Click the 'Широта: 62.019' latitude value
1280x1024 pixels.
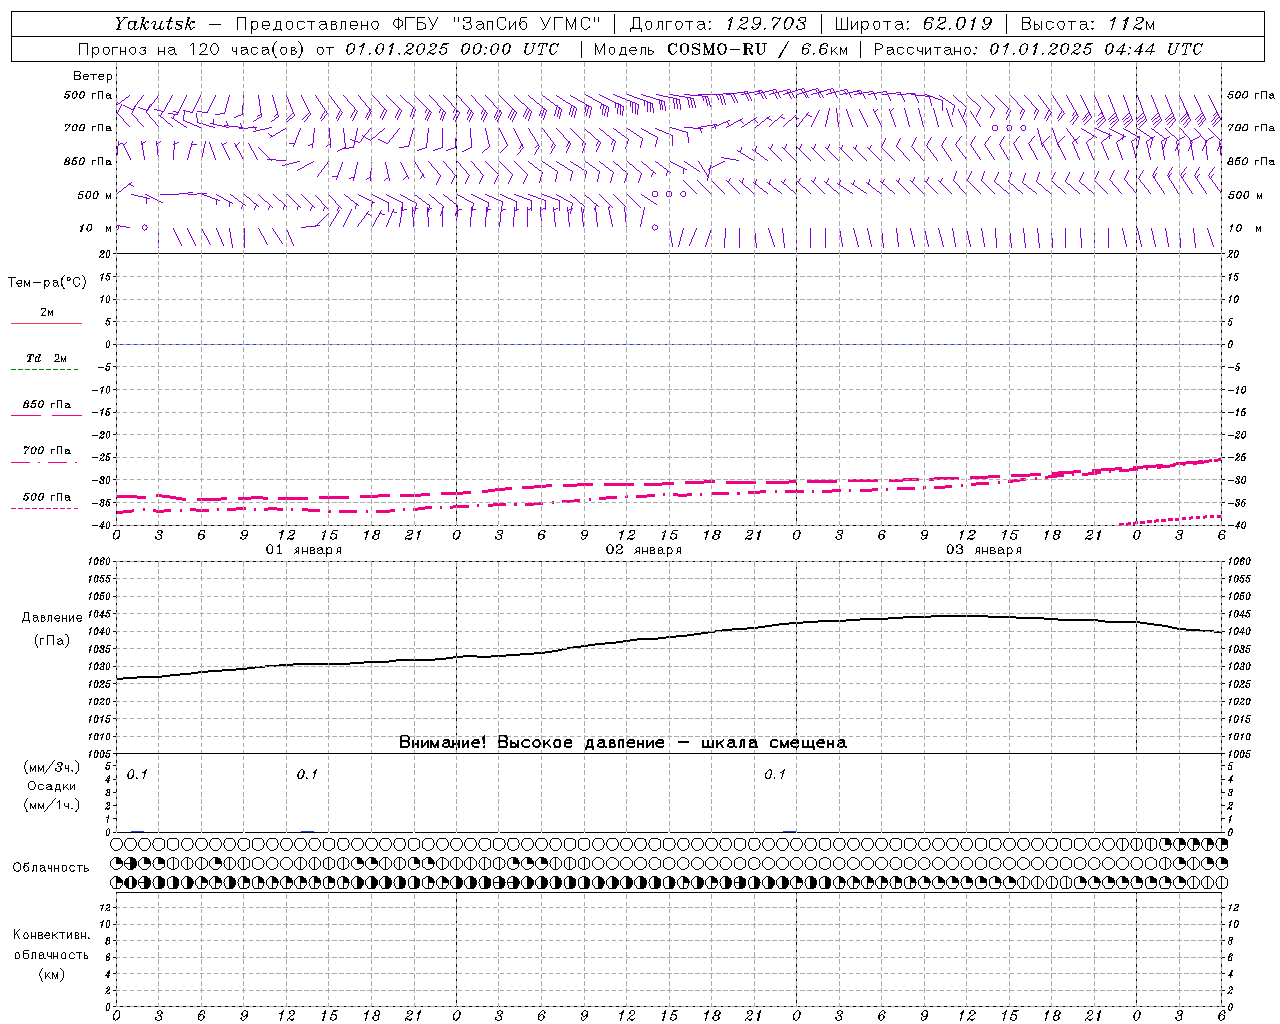tap(913, 24)
